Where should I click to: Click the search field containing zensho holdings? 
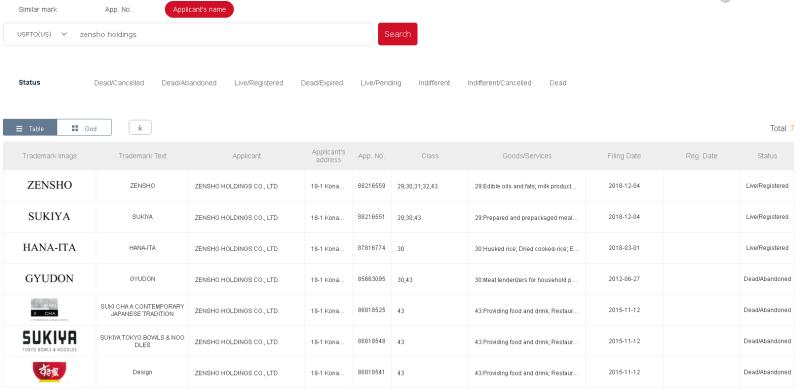pyautogui.click(x=223, y=34)
